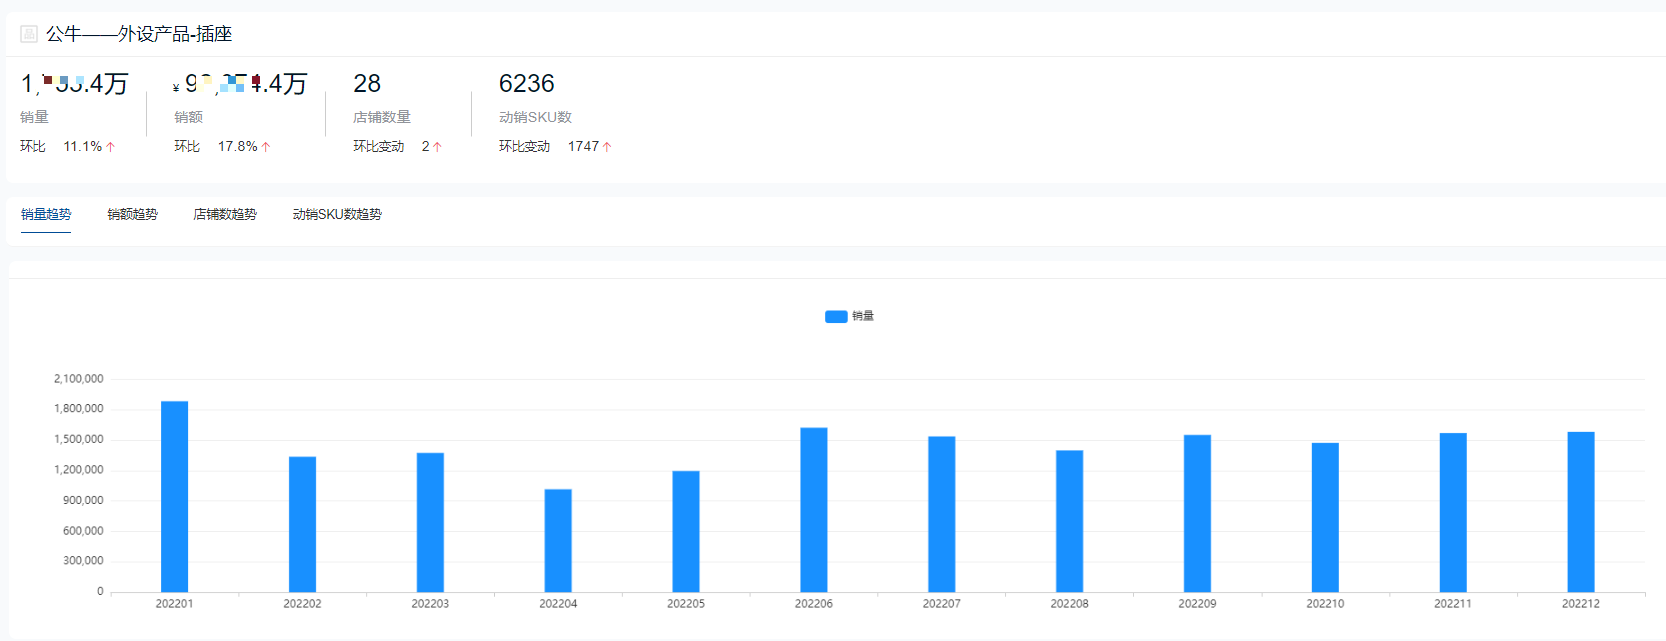Image resolution: width=1666 pixels, height=641 pixels.
Task: Click the 202212 bar in chart
Action: click(x=1581, y=512)
